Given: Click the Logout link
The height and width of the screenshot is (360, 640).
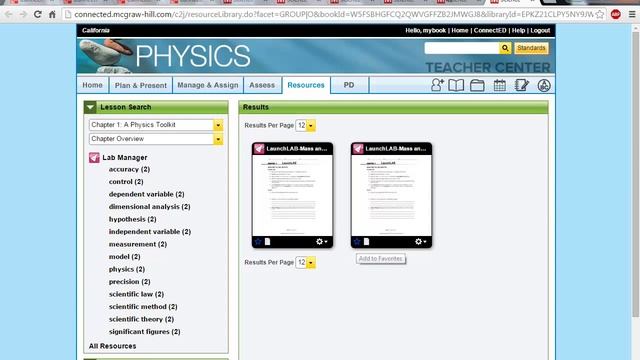Looking at the screenshot, I should click(540, 31).
